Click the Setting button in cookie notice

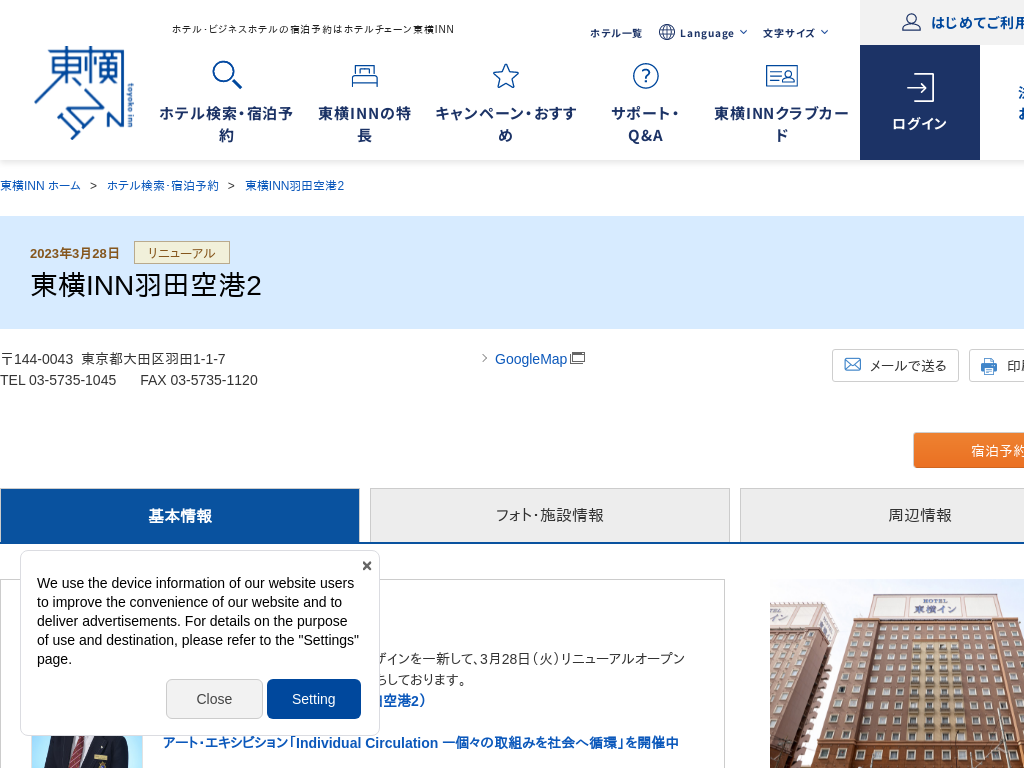click(313, 699)
